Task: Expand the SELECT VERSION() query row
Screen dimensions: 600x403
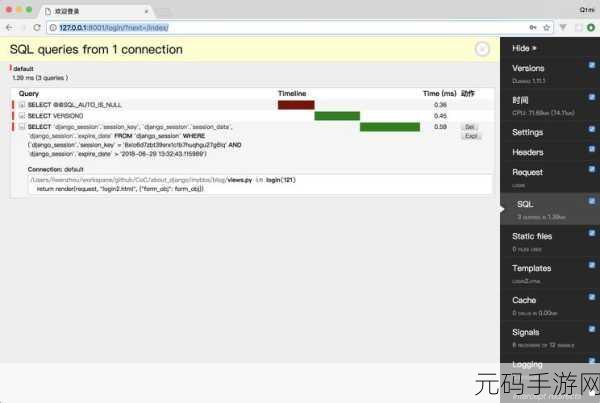Action: [x=22, y=116]
